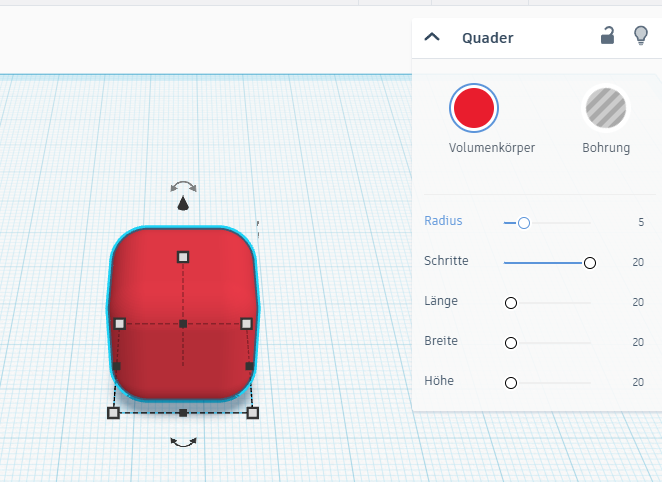Screen dimensions: 662x482
Task: Click the right white corner handle on the cube
Action: pyautogui.click(x=246, y=324)
